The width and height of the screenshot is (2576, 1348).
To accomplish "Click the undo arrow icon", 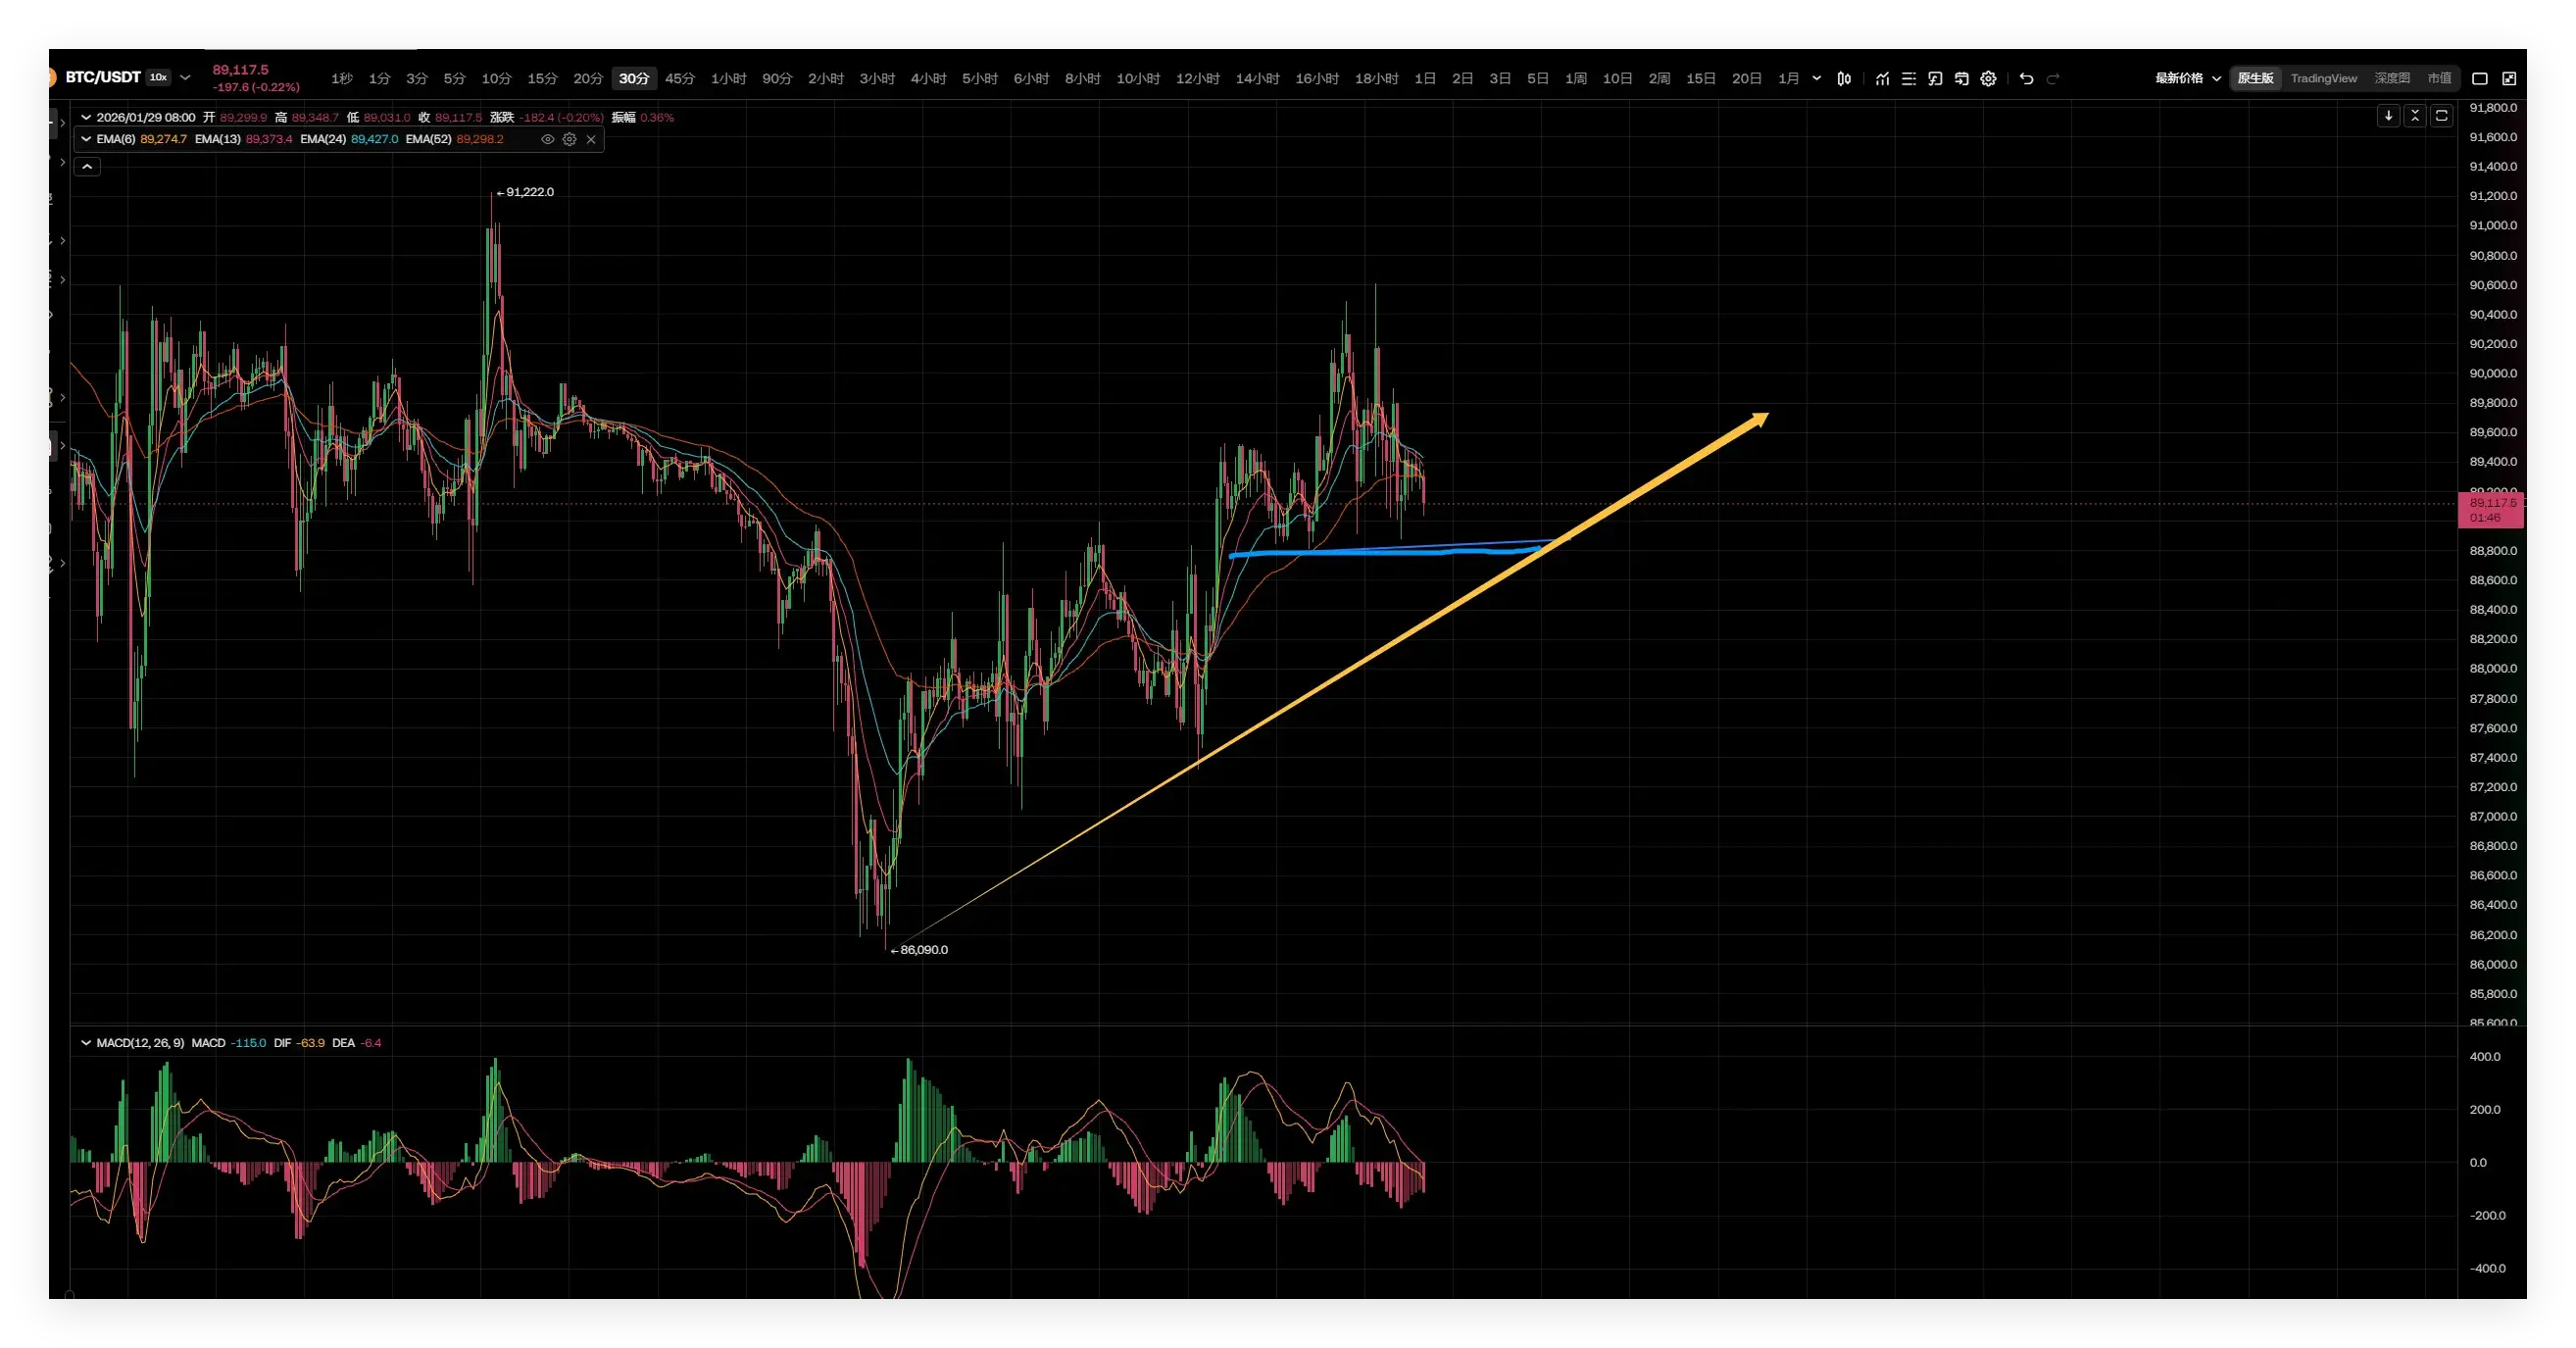I will tap(2026, 78).
